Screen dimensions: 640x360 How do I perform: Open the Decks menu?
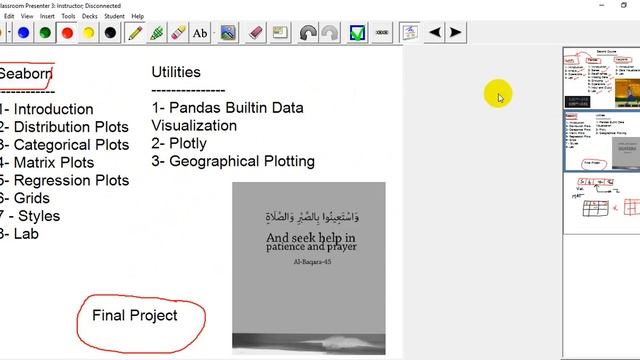point(89,16)
